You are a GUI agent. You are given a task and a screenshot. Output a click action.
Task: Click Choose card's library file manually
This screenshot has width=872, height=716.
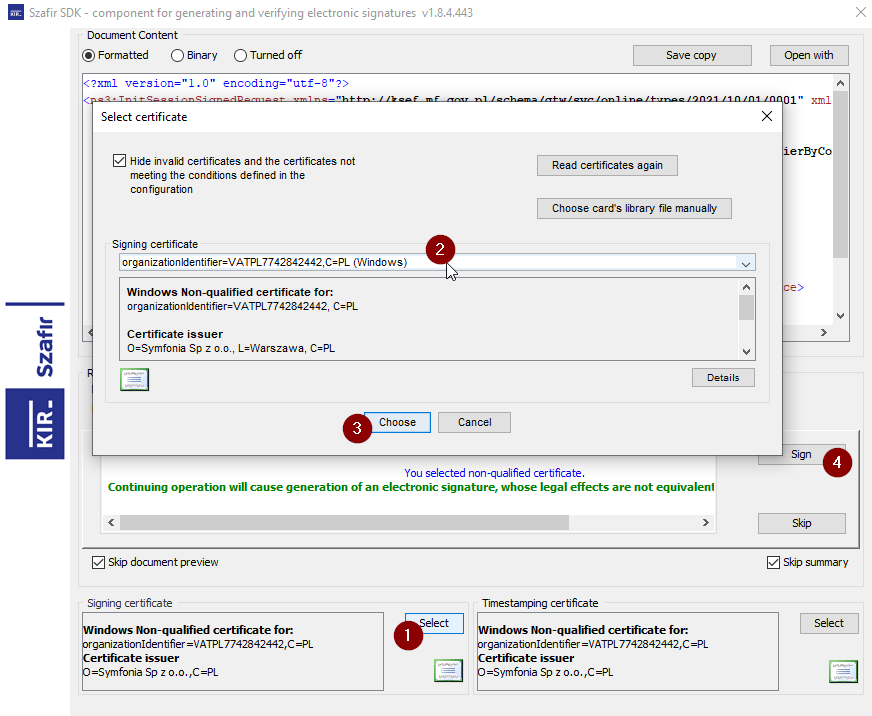coord(634,208)
